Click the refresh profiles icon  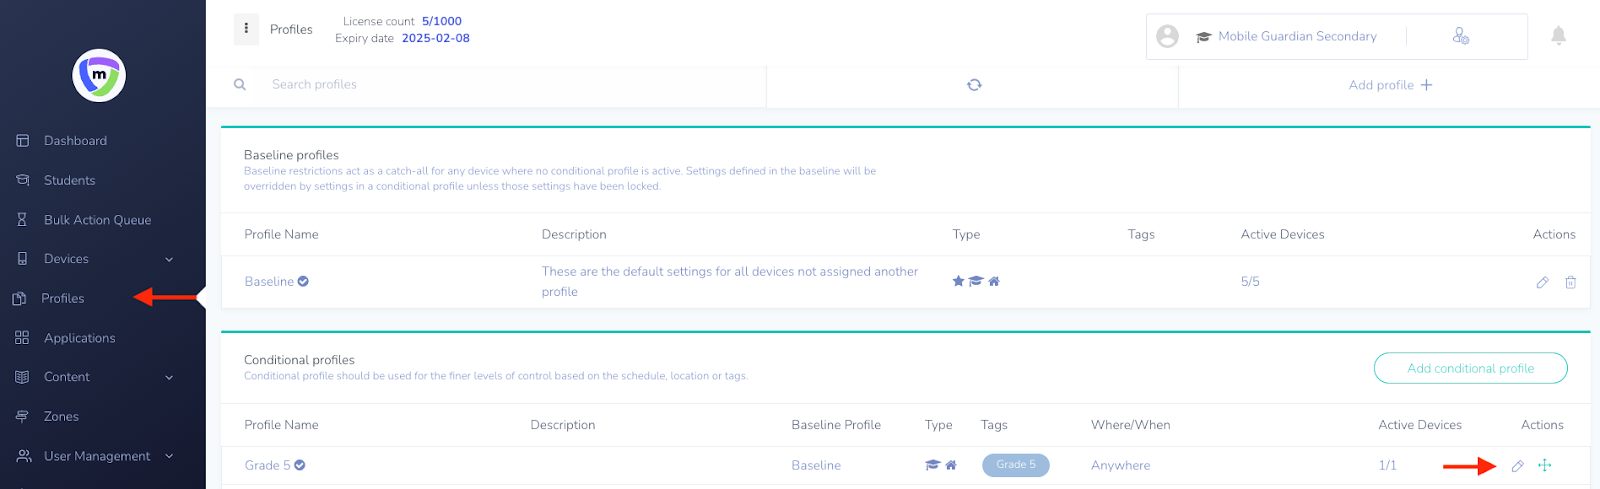click(974, 85)
